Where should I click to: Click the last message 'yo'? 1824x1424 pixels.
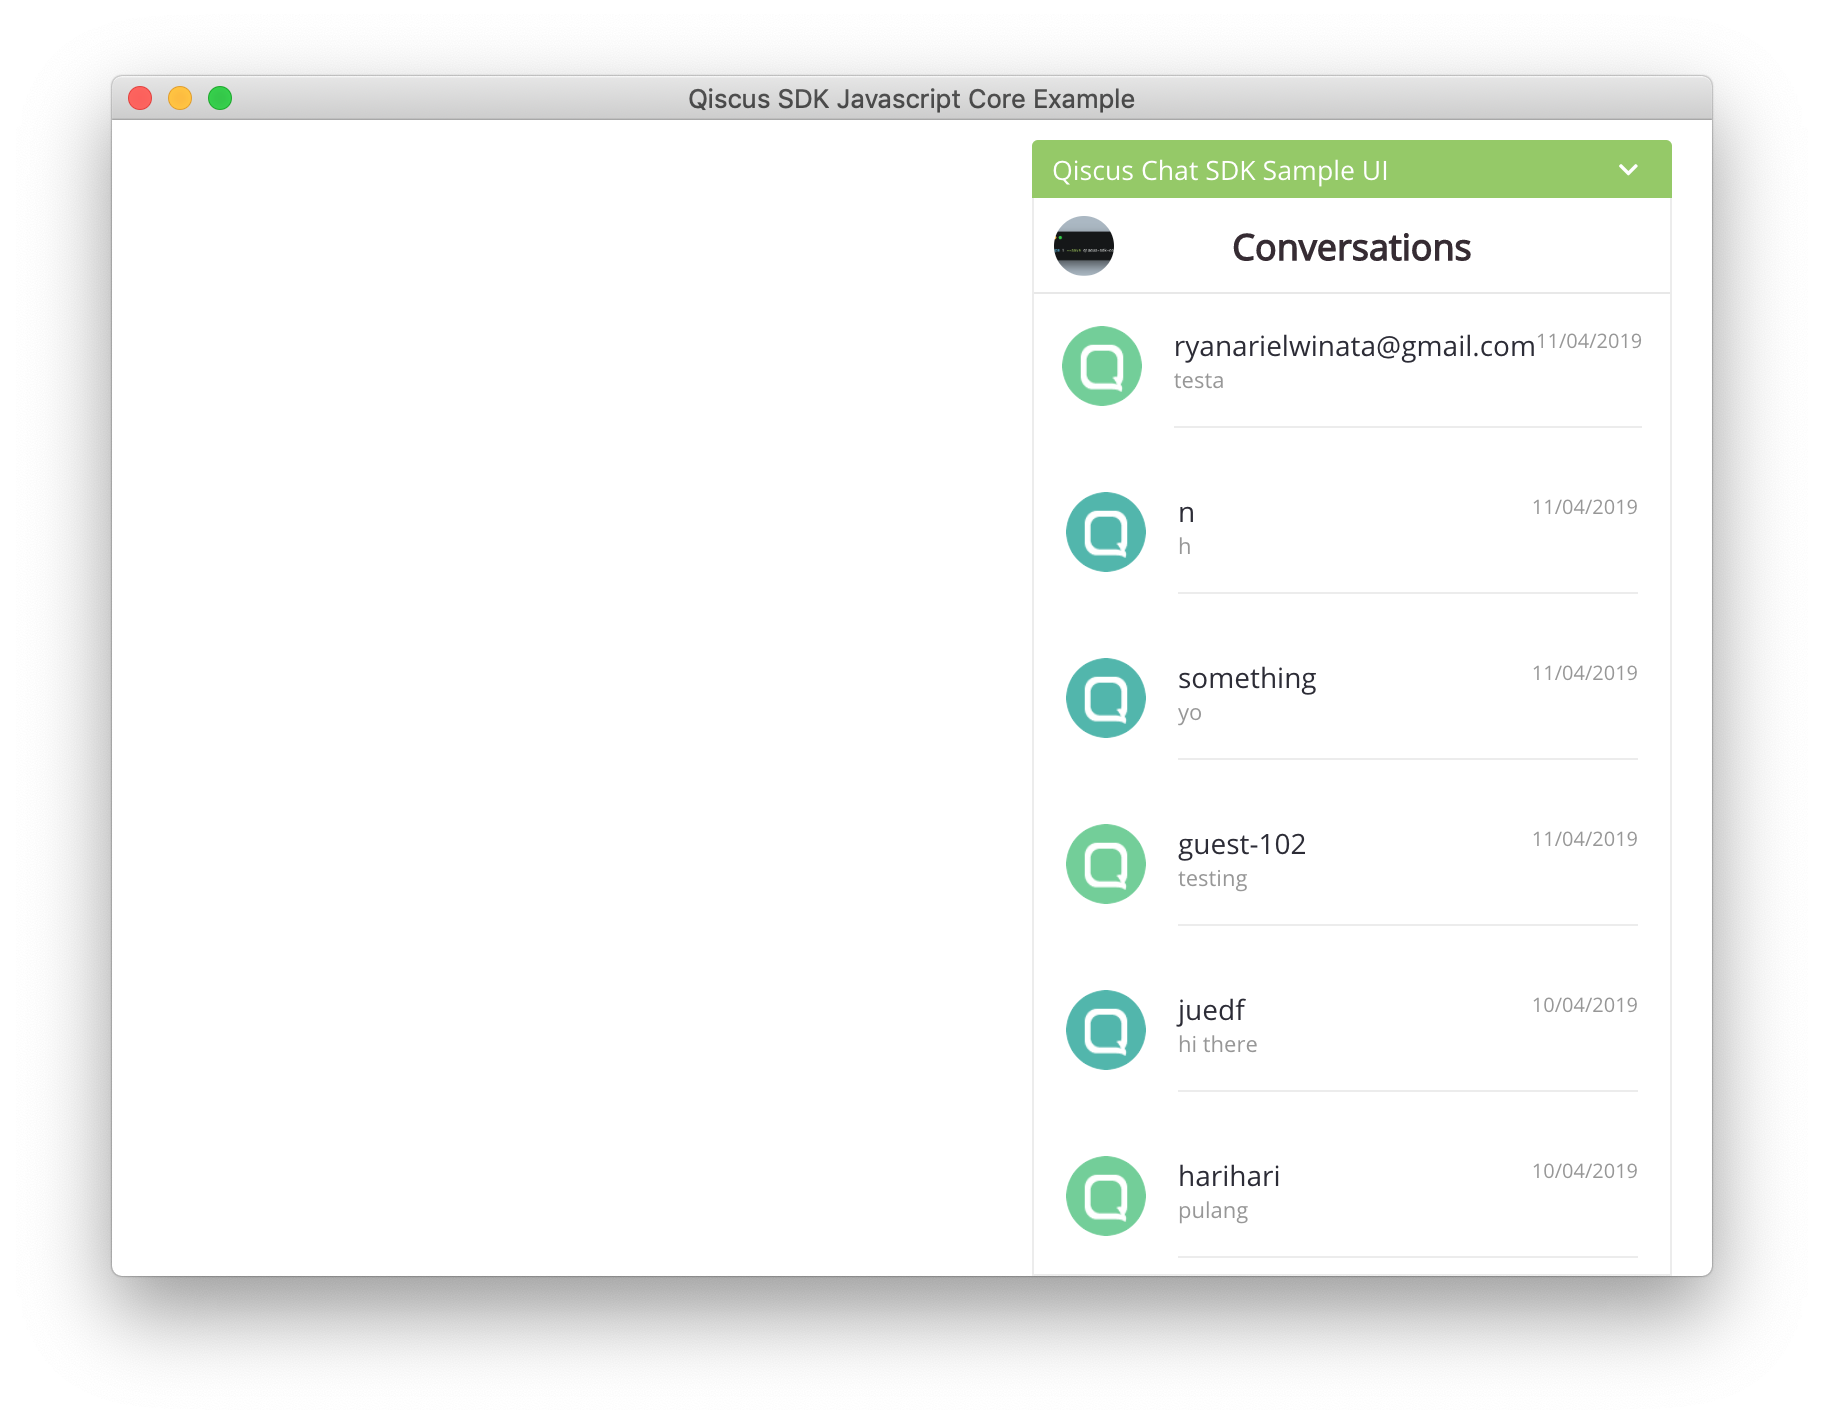(1190, 713)
